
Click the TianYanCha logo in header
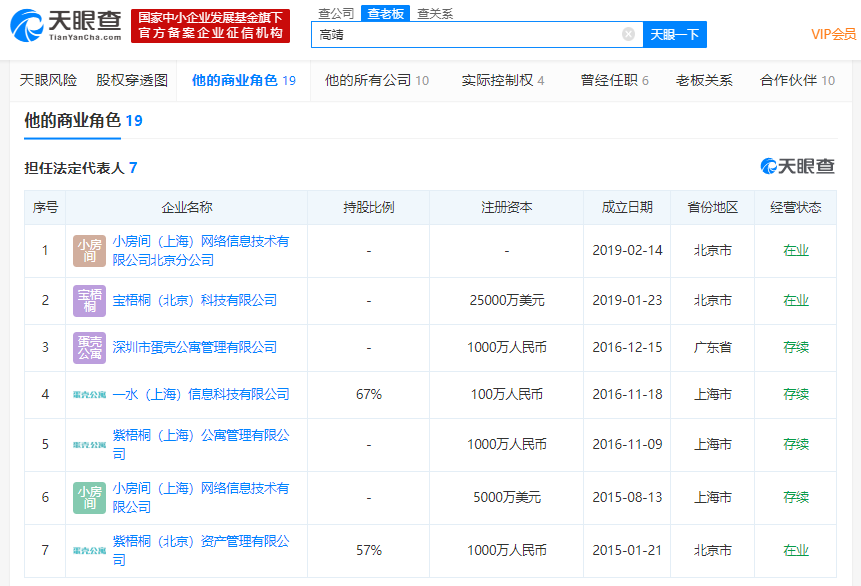coord(66,25)
